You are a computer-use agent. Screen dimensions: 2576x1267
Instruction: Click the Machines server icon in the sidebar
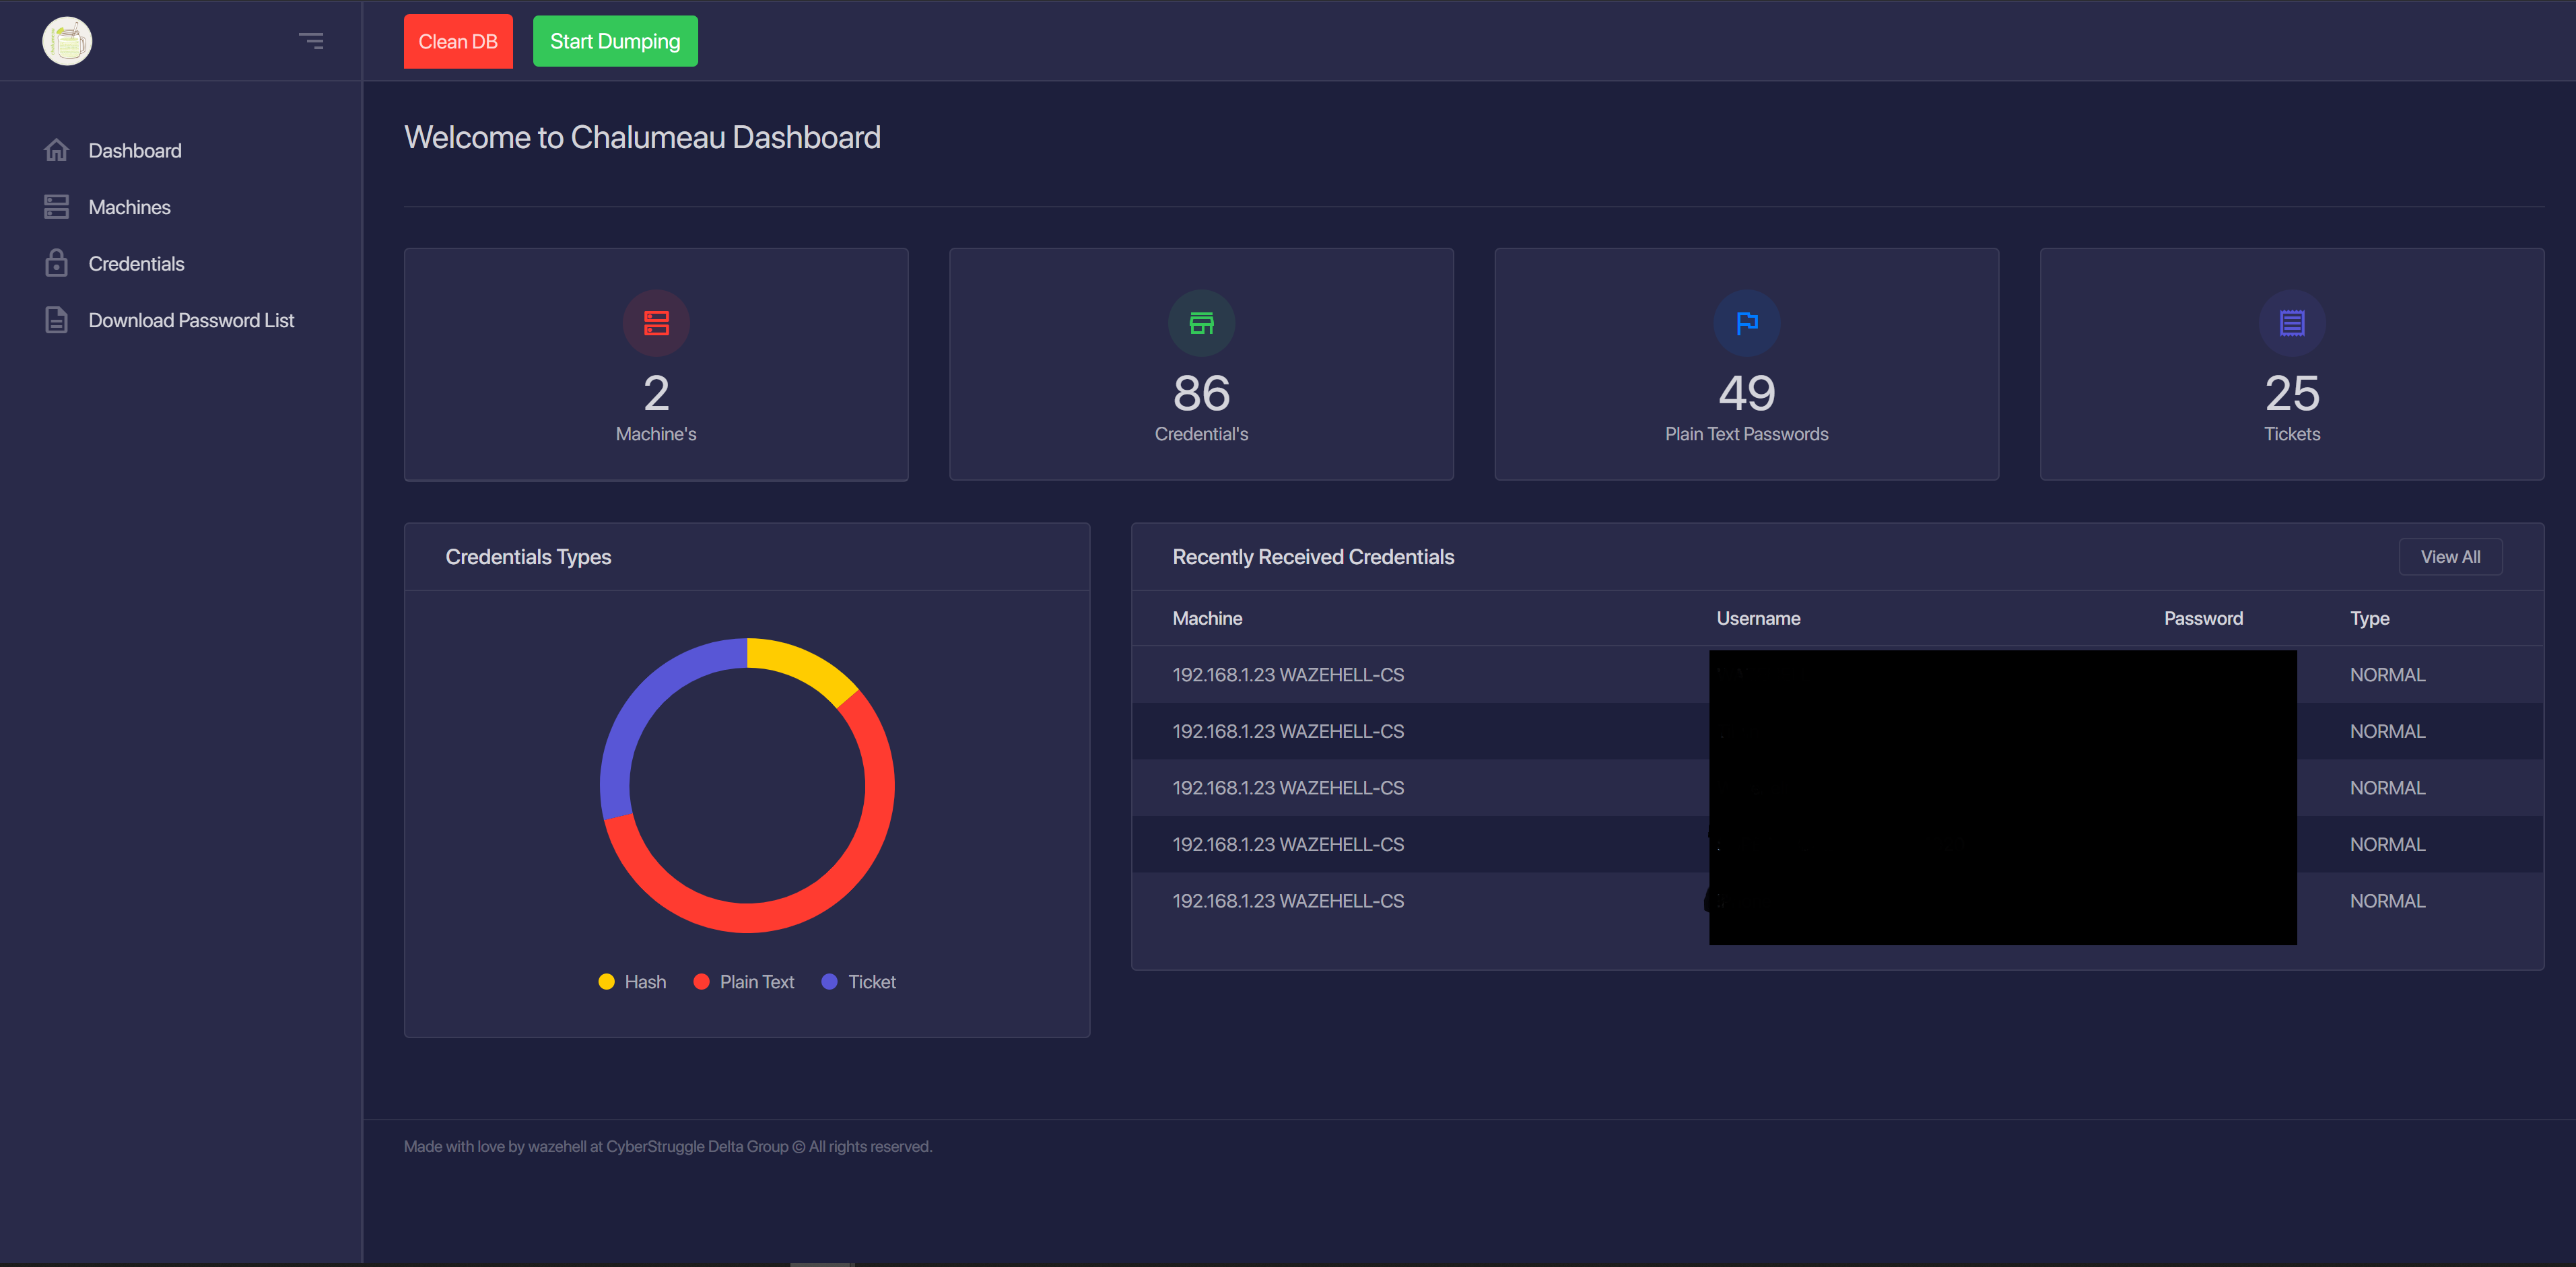(56, 207)
